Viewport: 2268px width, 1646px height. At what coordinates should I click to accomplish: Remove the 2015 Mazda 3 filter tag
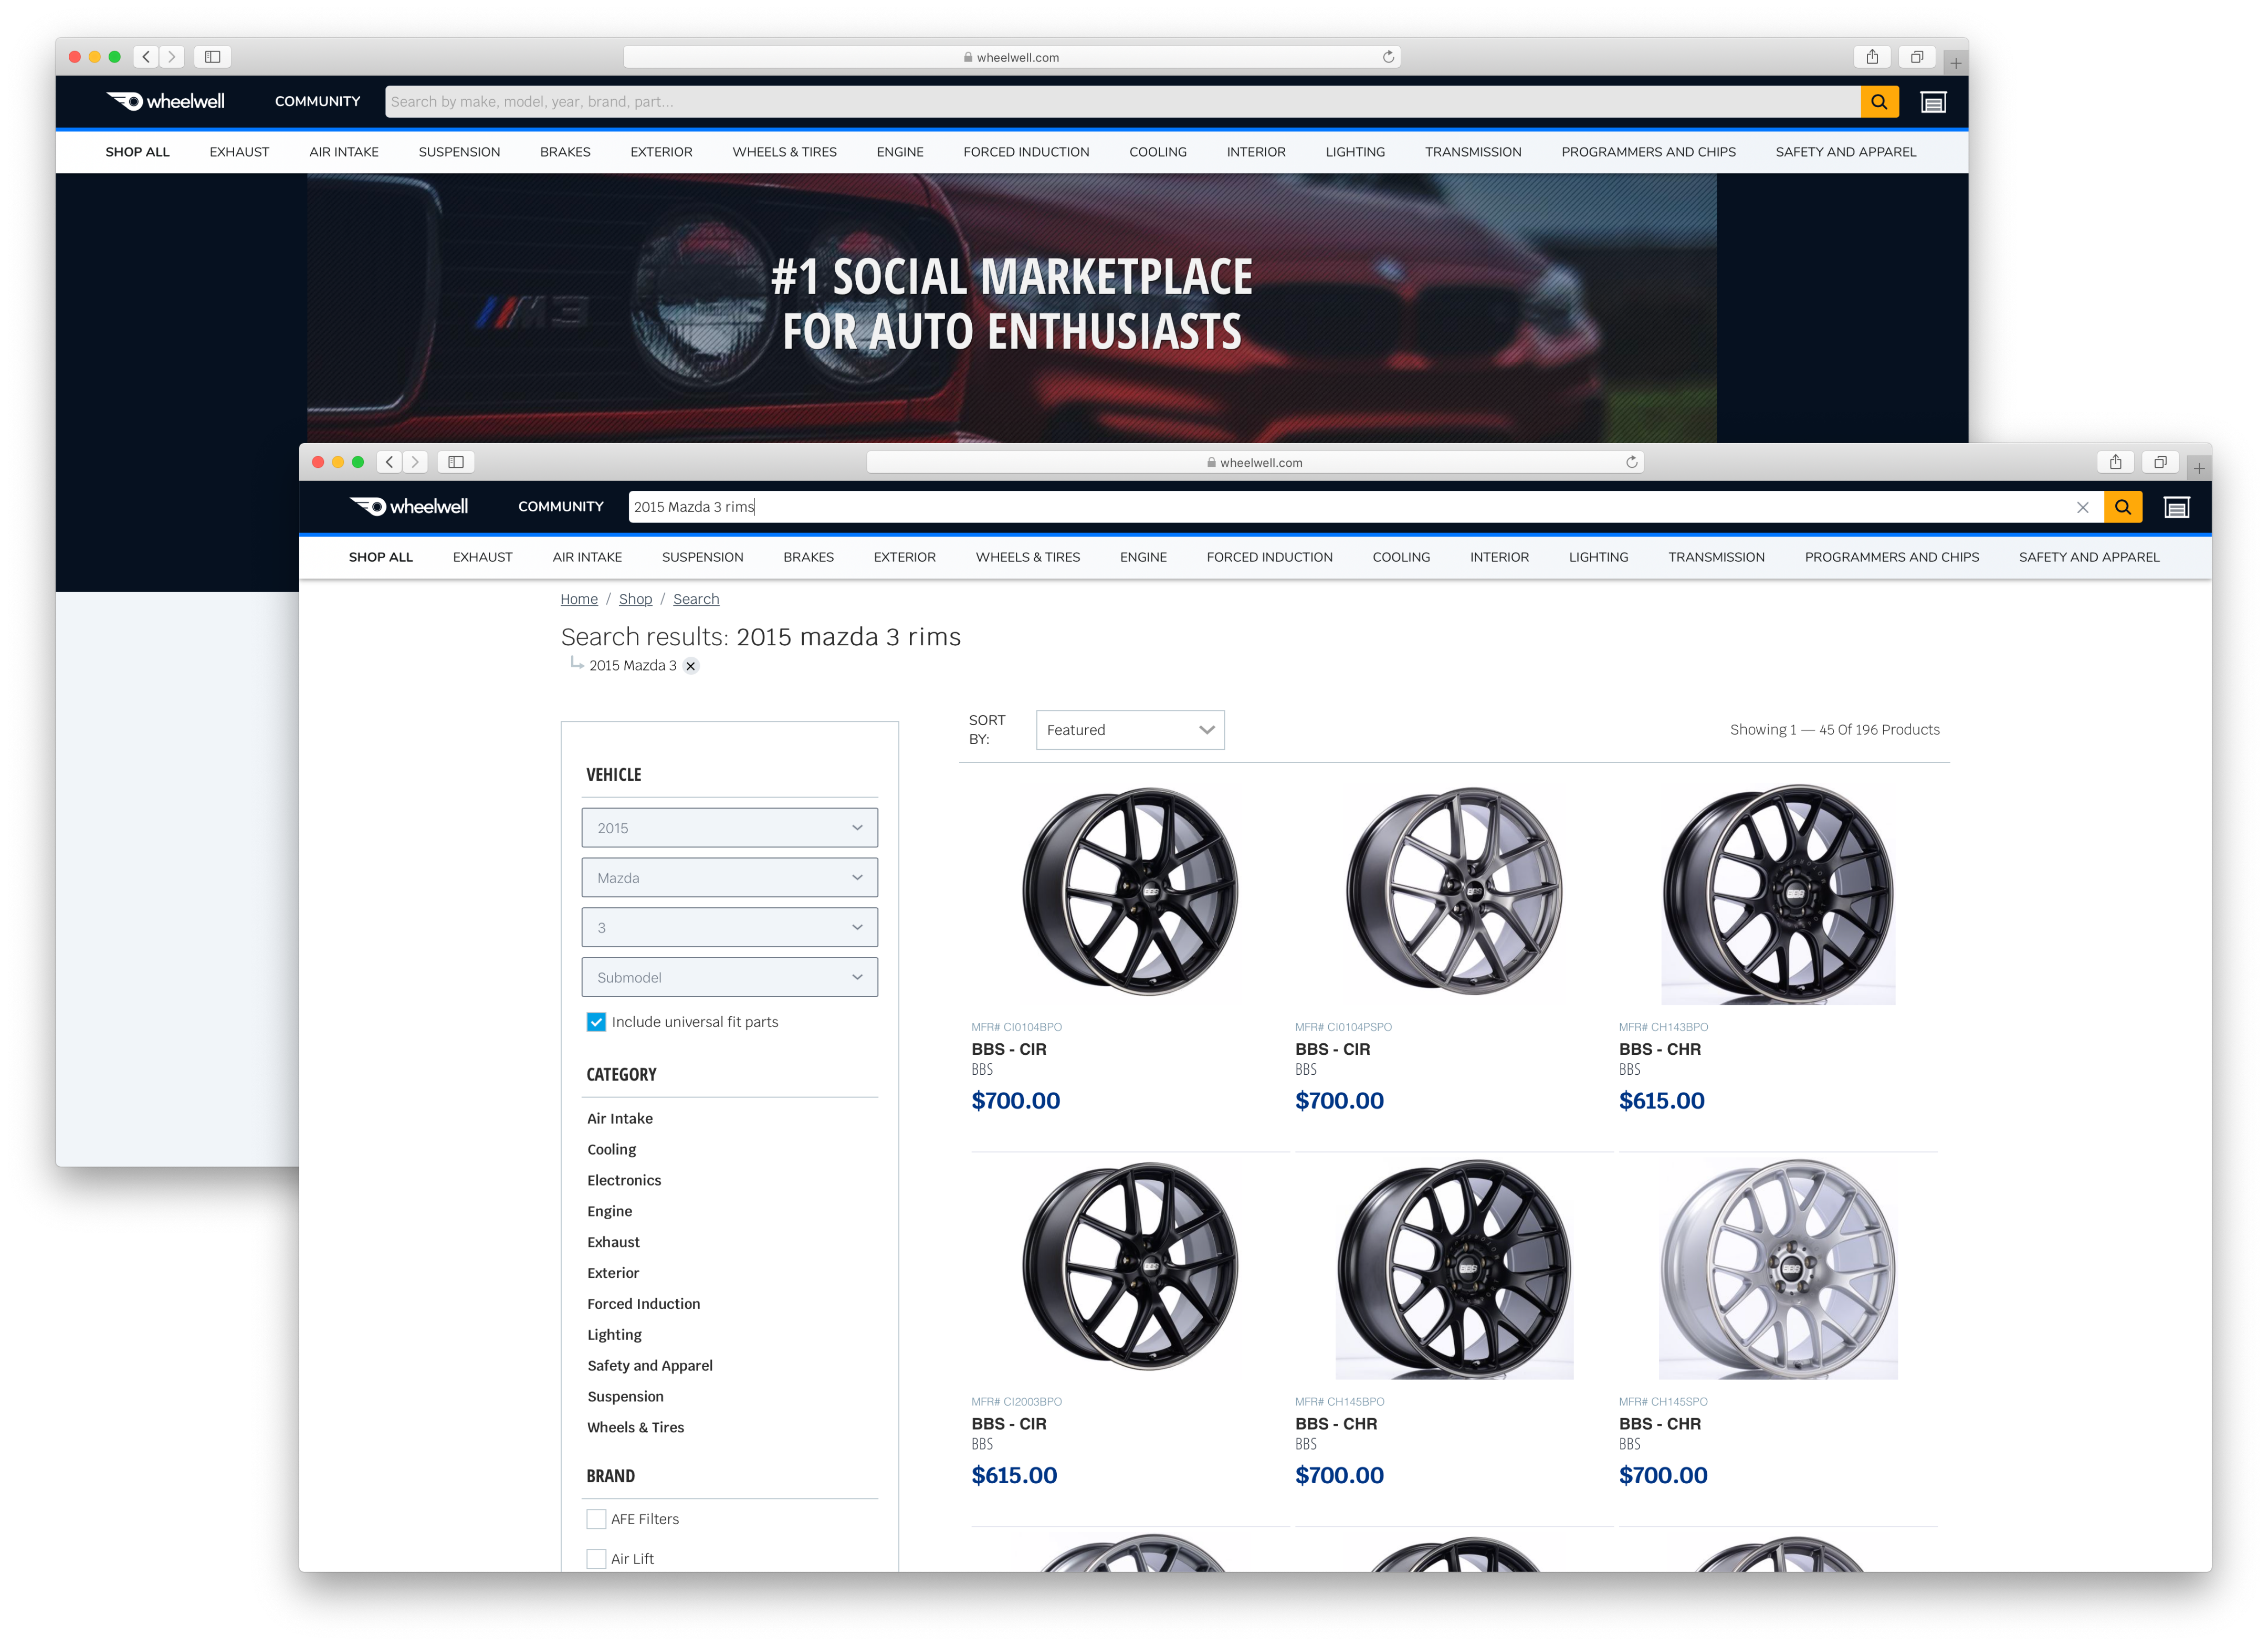(x=691, y=666)
